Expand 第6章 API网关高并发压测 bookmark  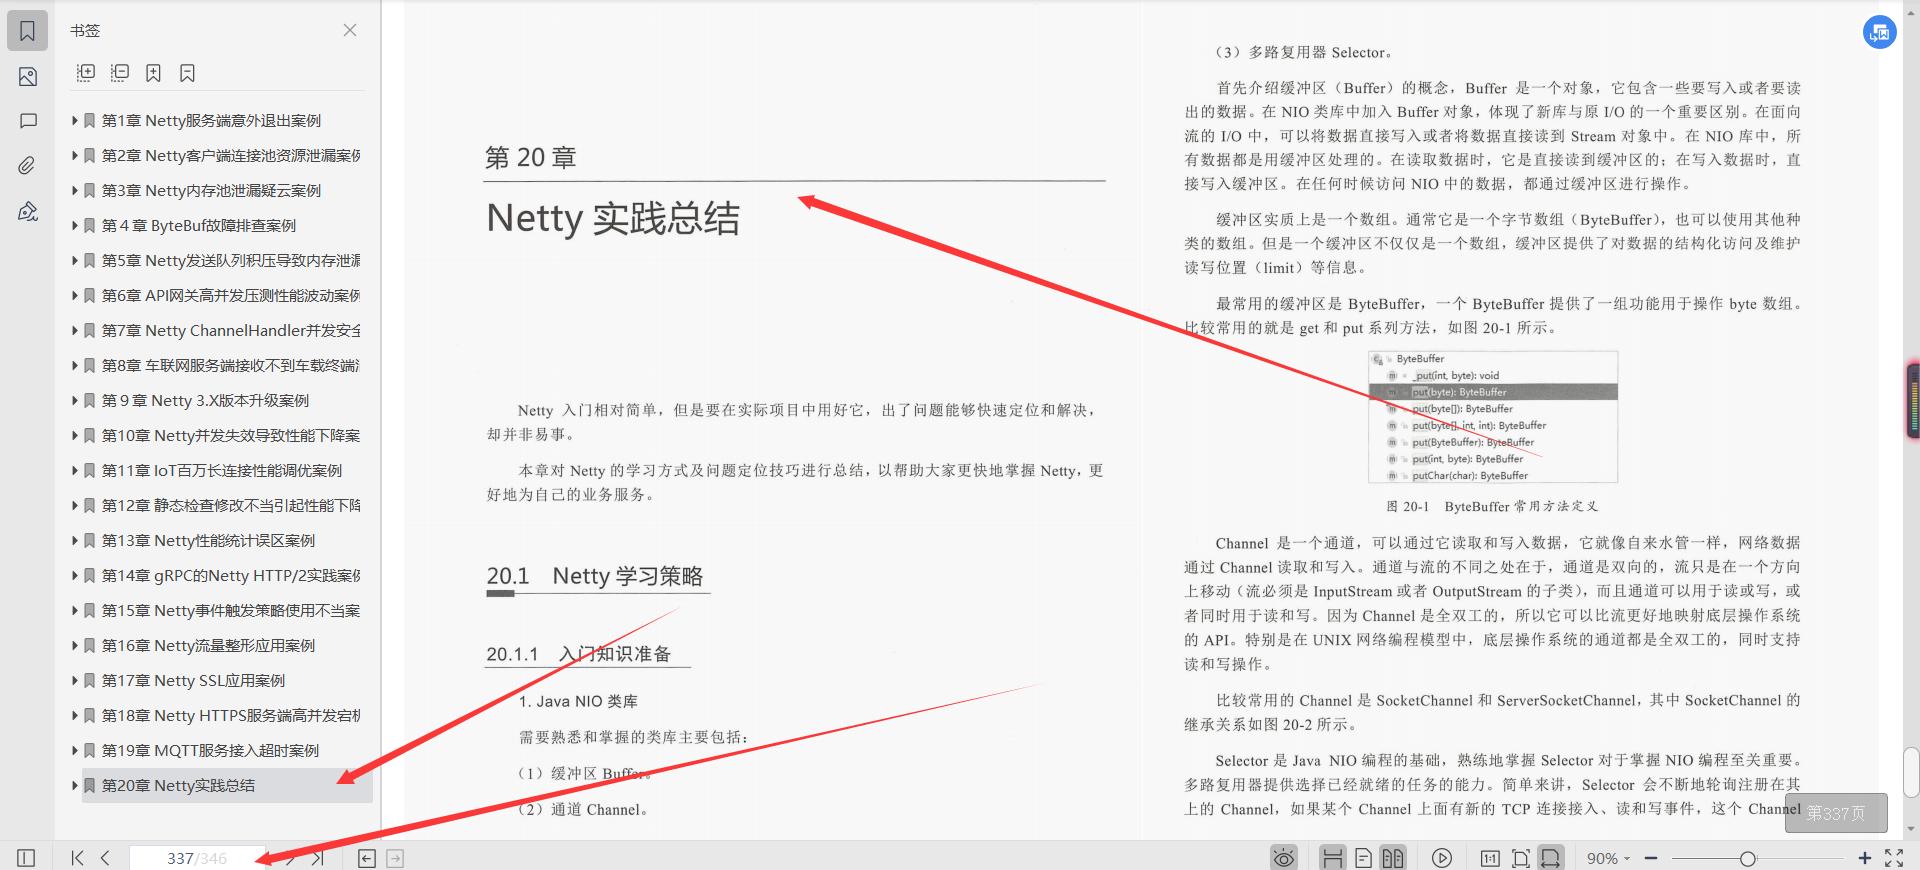coord(74,295)
